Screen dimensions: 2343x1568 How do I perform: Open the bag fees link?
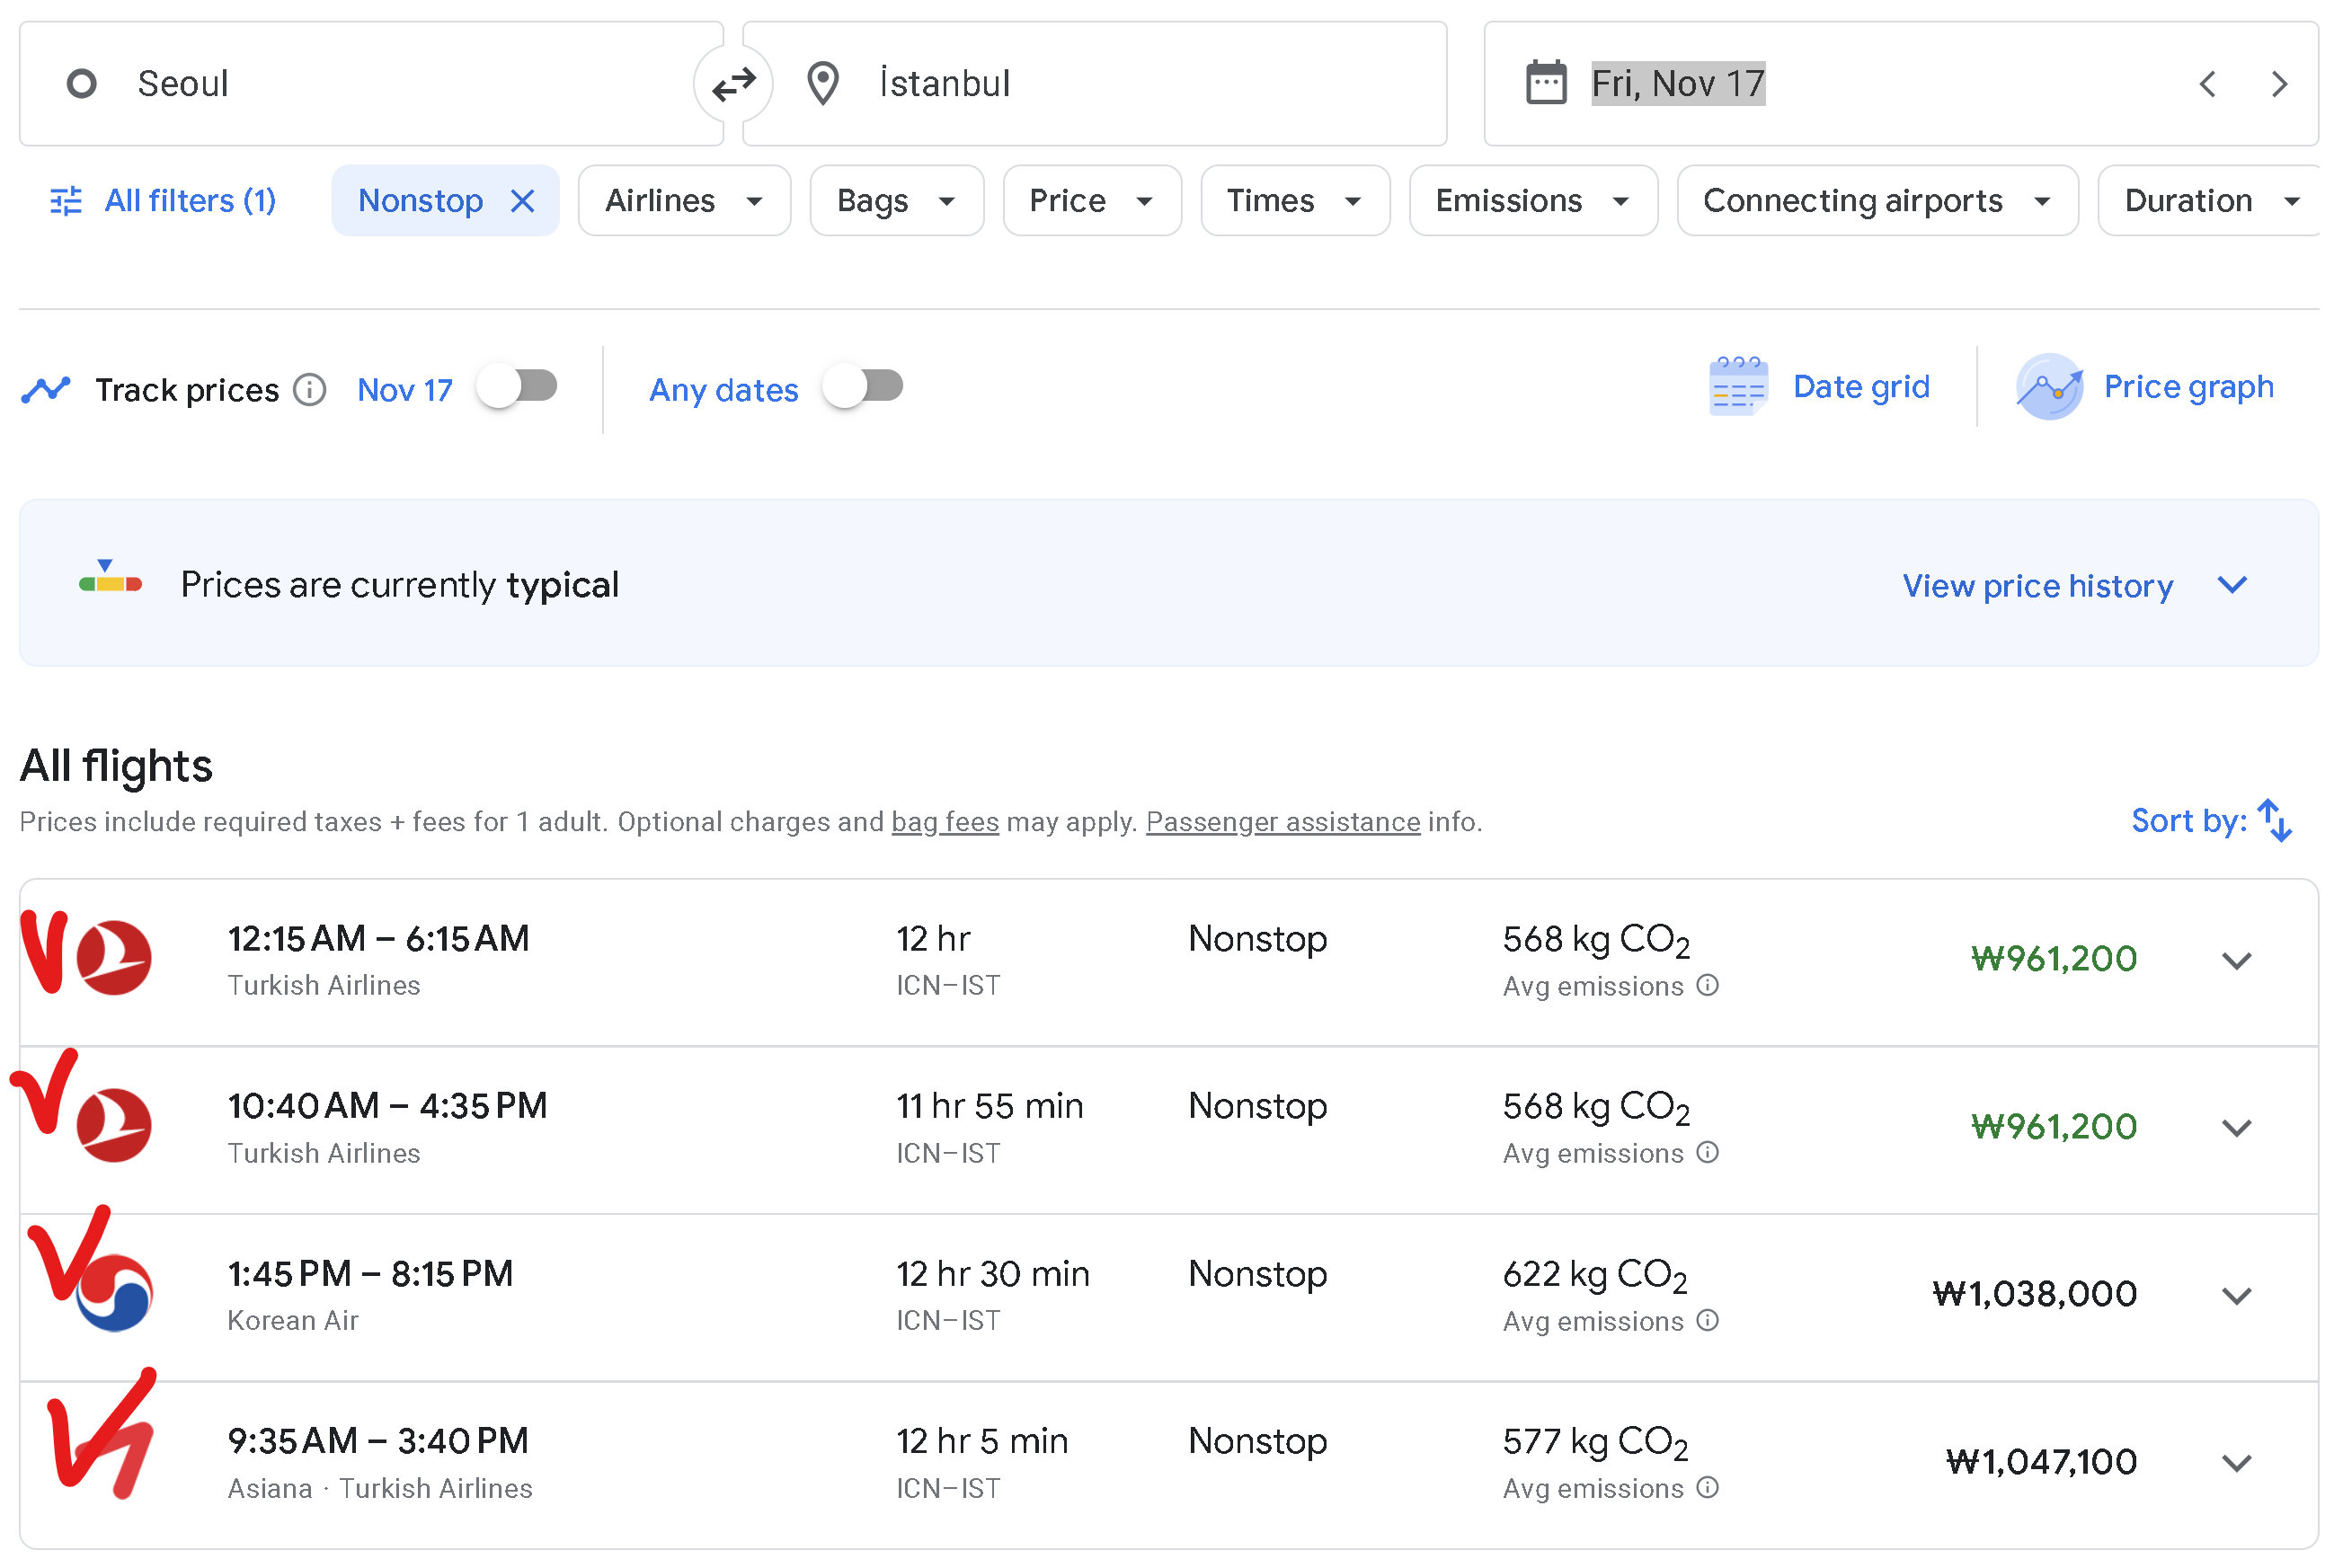click(x=945, y=822)
